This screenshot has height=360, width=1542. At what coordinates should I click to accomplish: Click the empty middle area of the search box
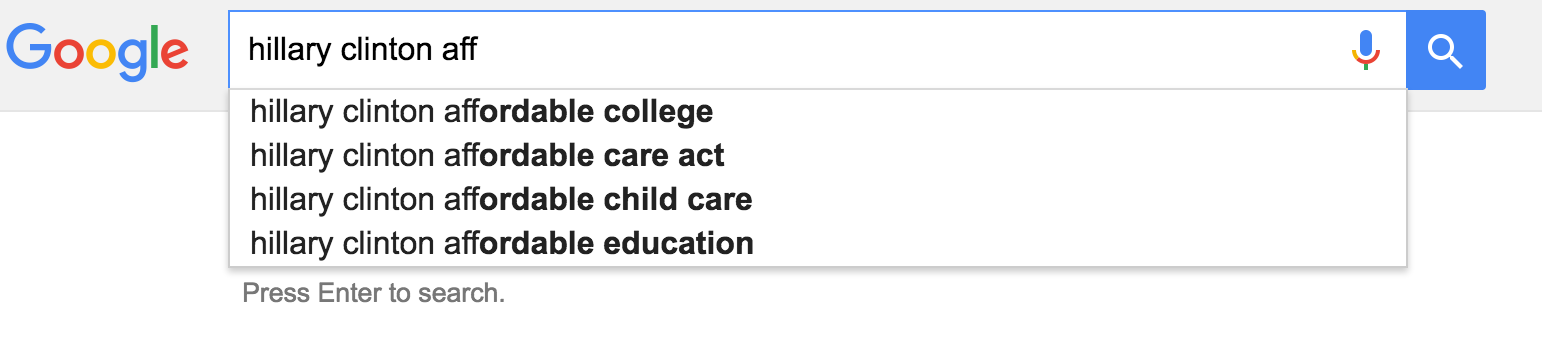click(900, 50)
